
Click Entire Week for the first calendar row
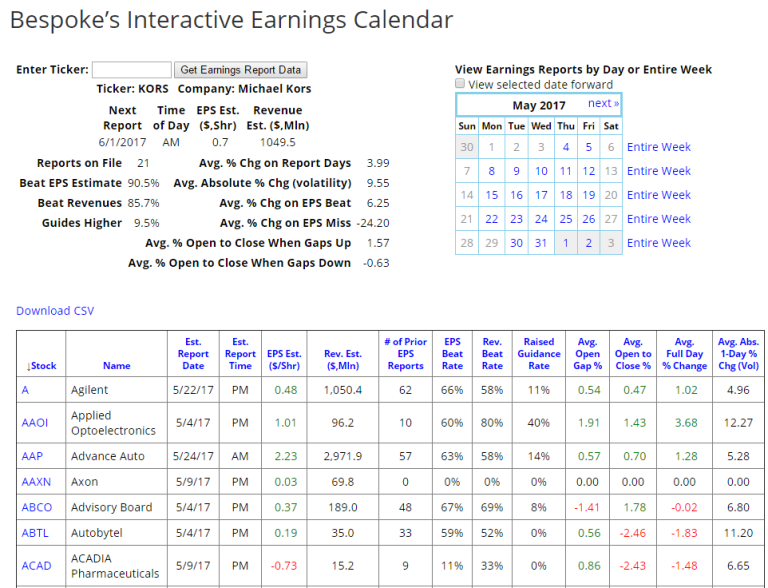(x=658, y=147)
